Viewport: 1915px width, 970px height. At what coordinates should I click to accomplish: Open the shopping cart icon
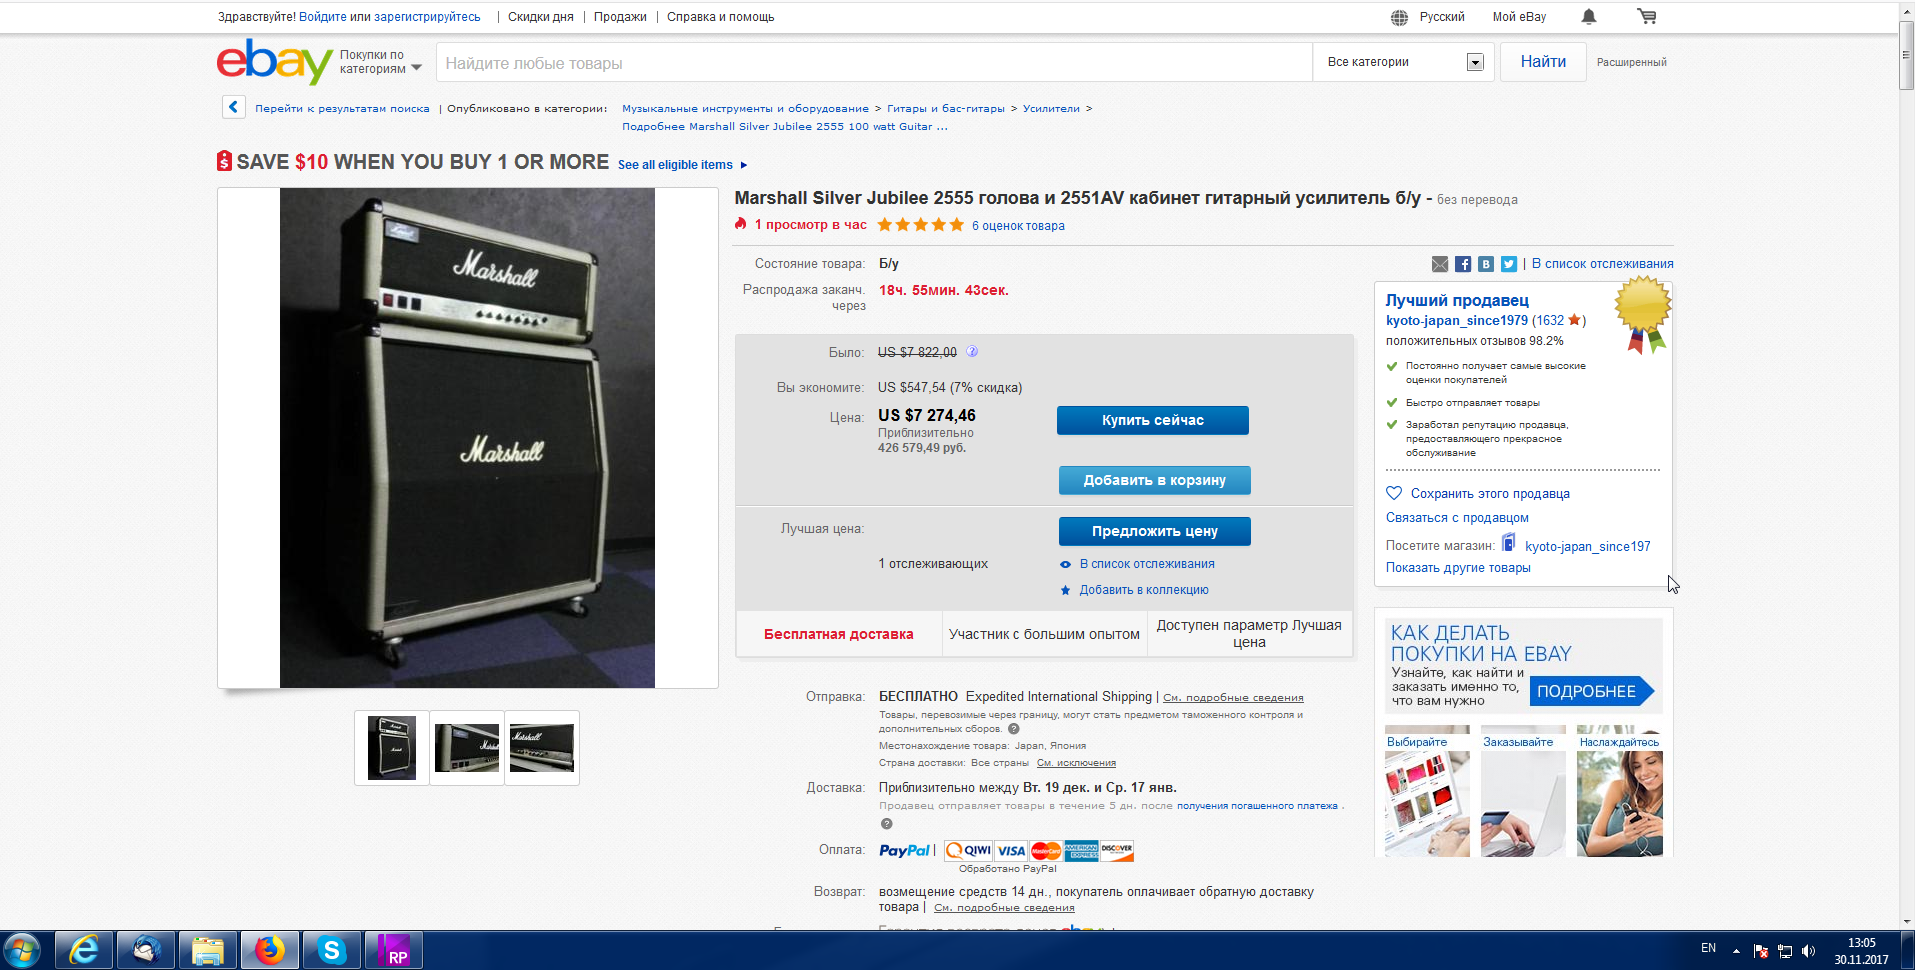1646,16
